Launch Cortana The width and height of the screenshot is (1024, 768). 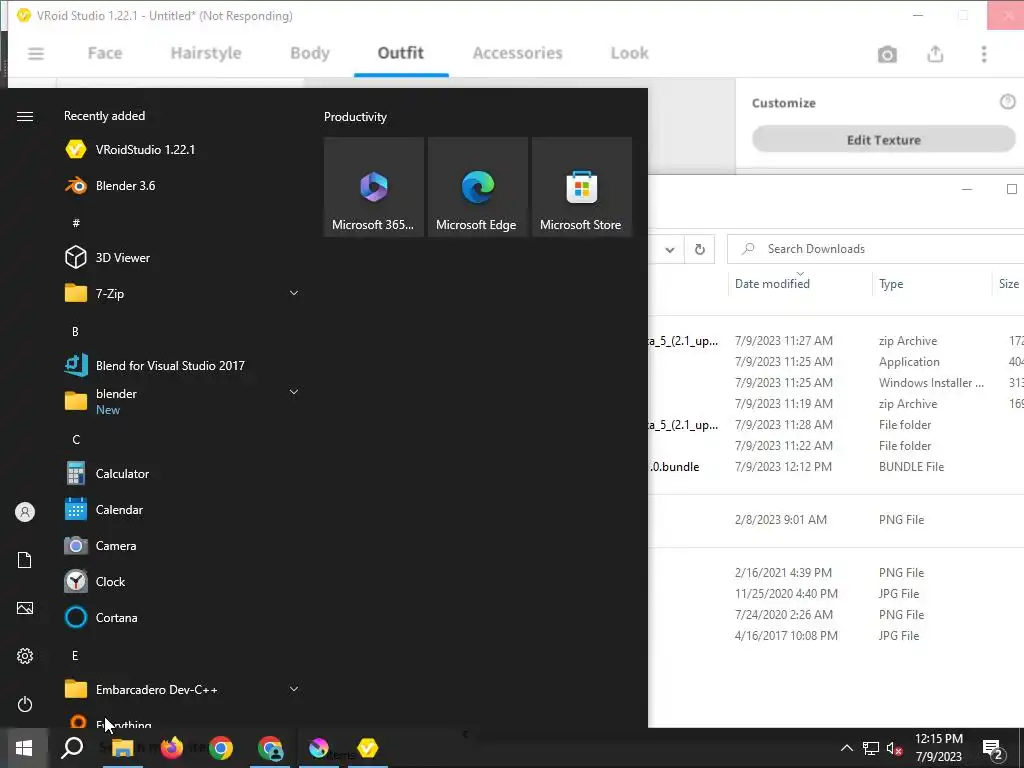click(182, 617)
